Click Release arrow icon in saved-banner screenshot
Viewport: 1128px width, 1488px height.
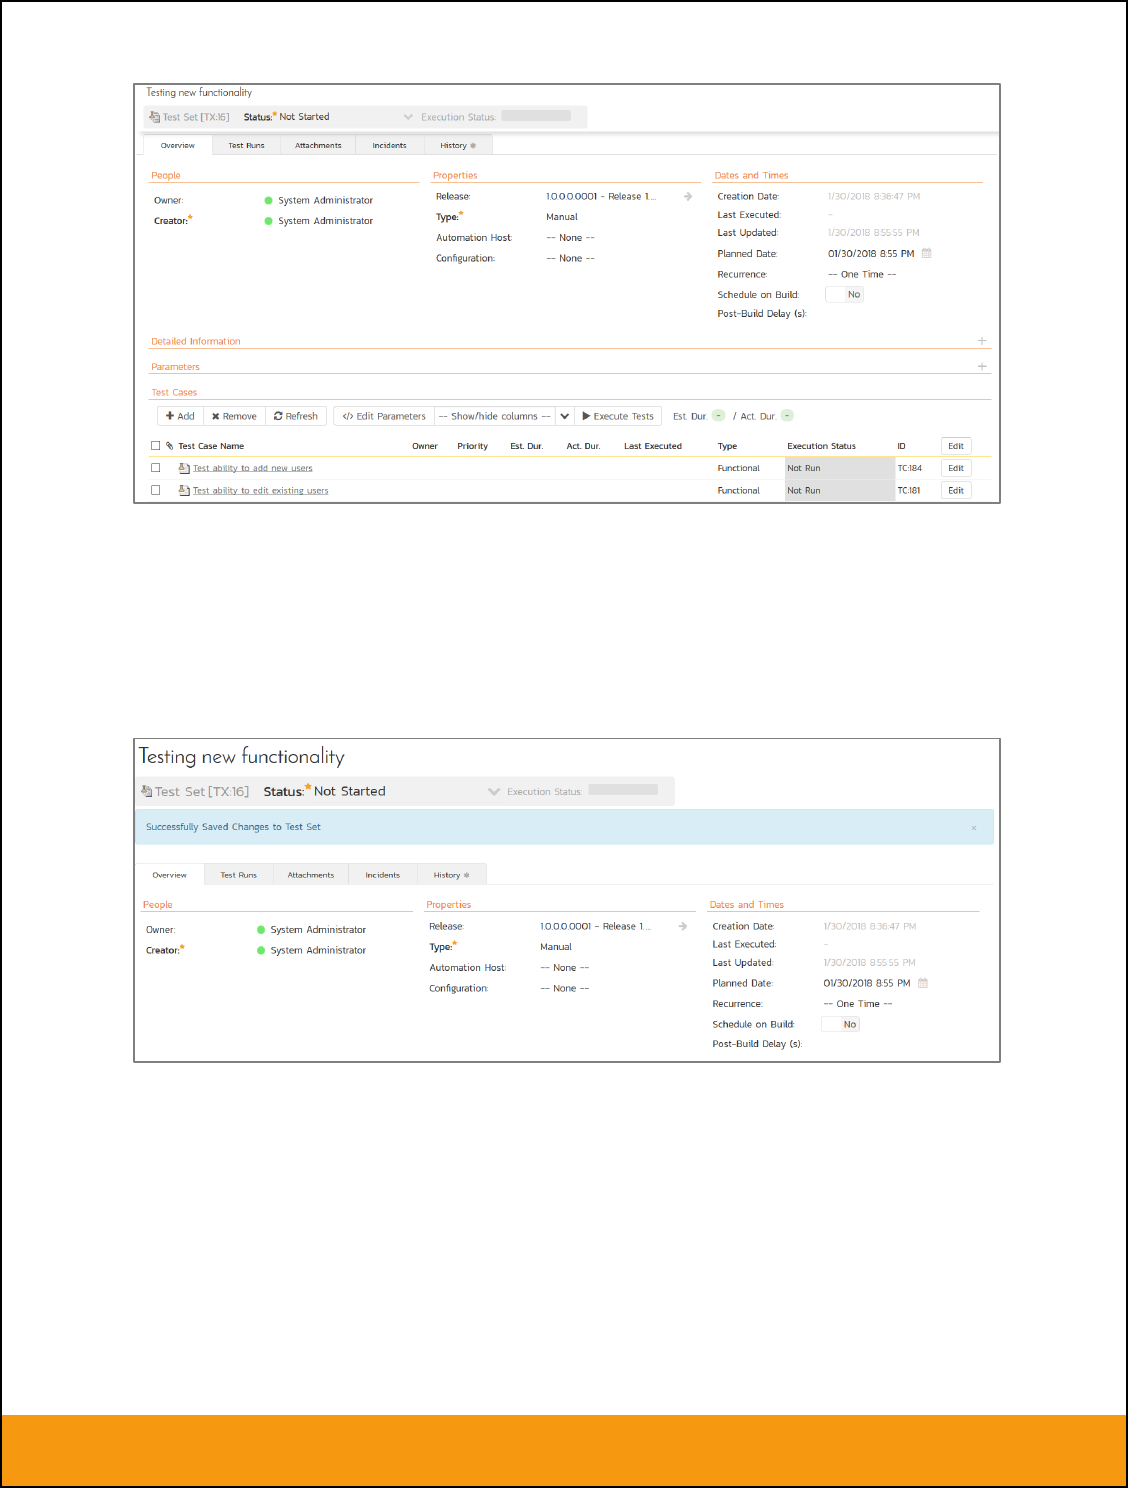click(683, 926)
